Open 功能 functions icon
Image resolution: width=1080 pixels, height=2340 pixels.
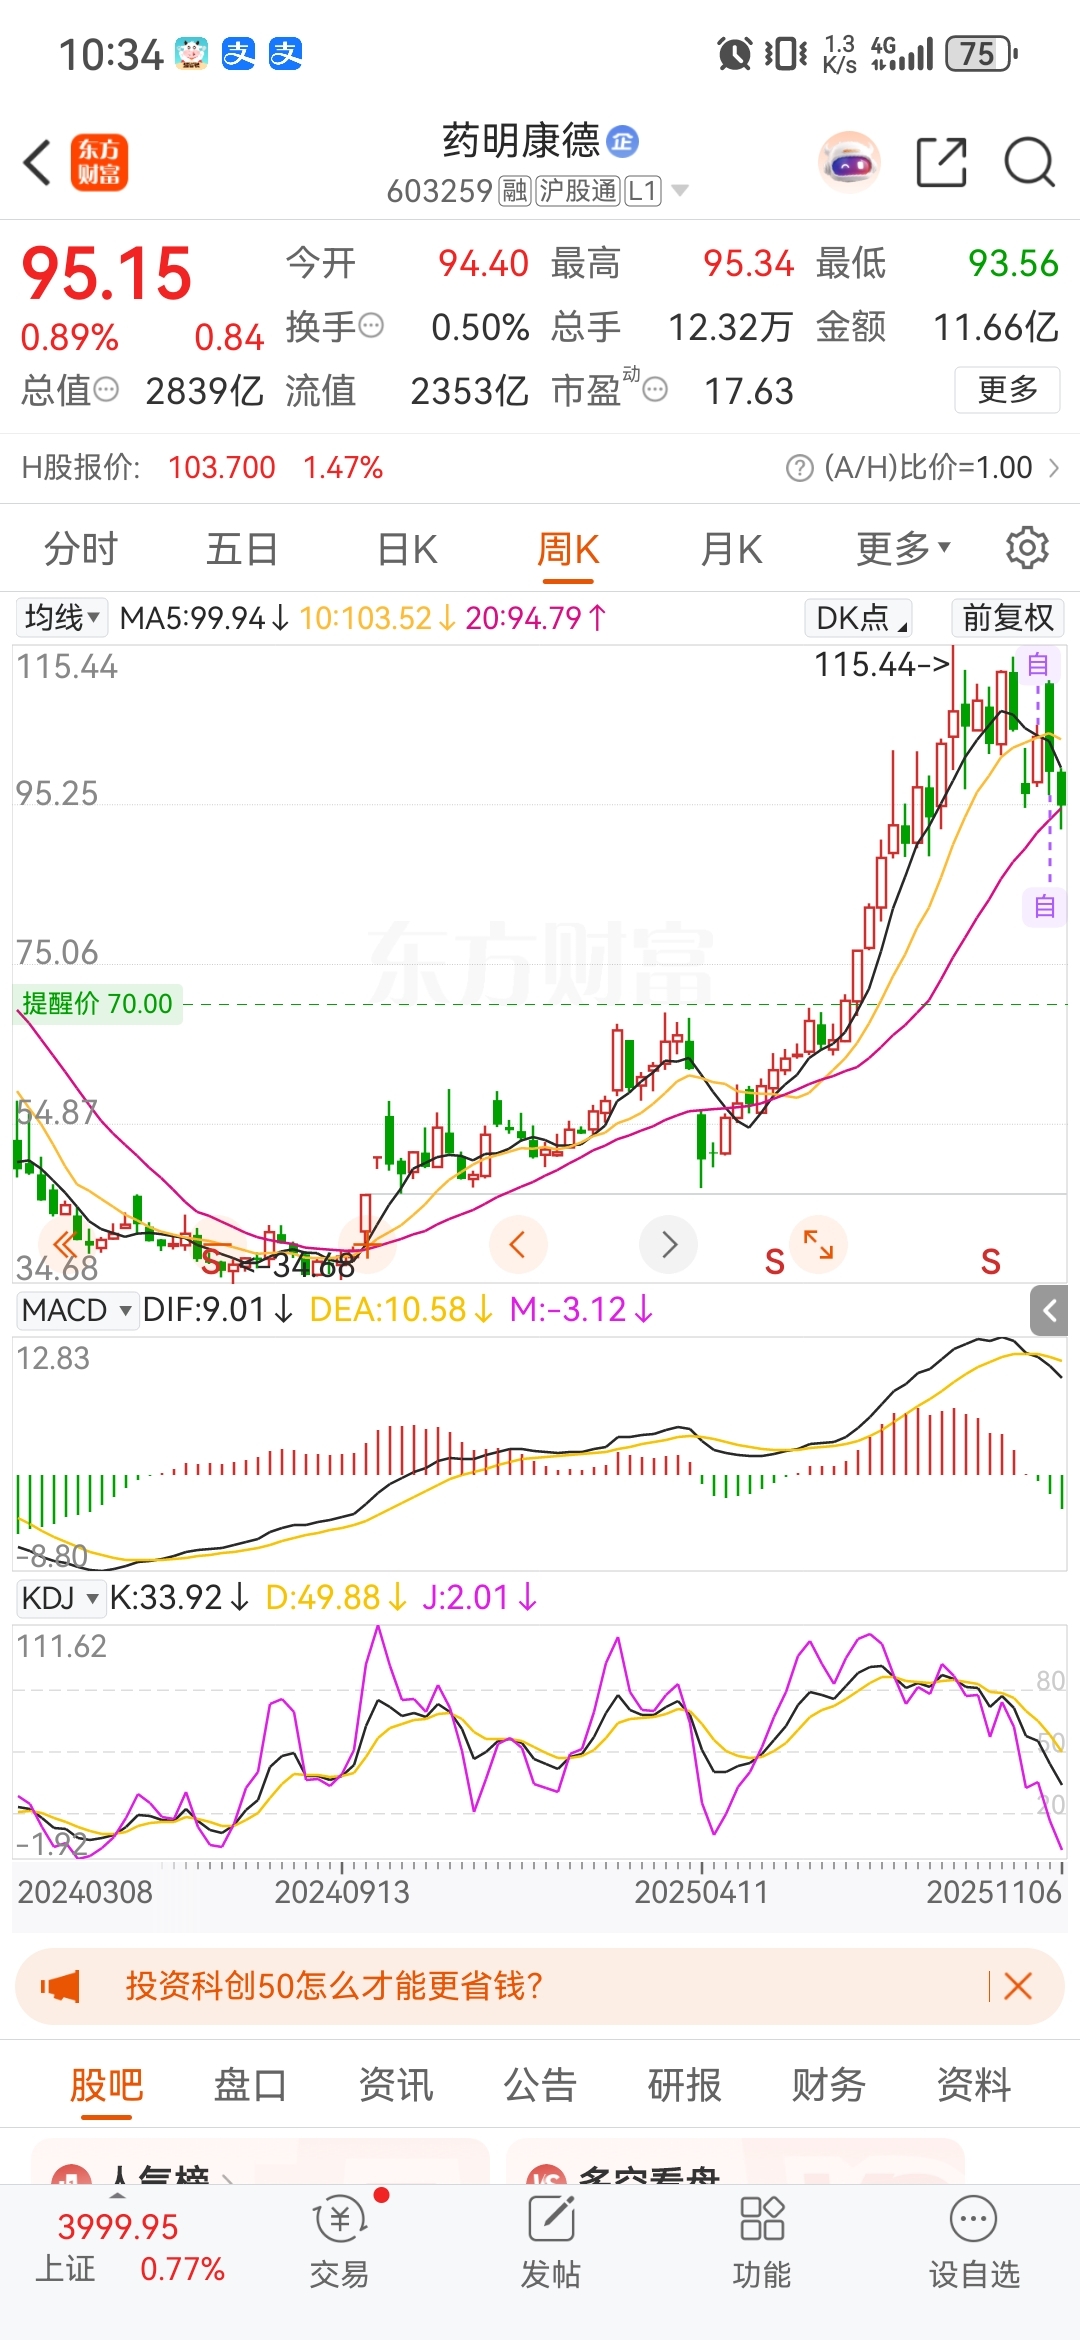(761, 2240)
